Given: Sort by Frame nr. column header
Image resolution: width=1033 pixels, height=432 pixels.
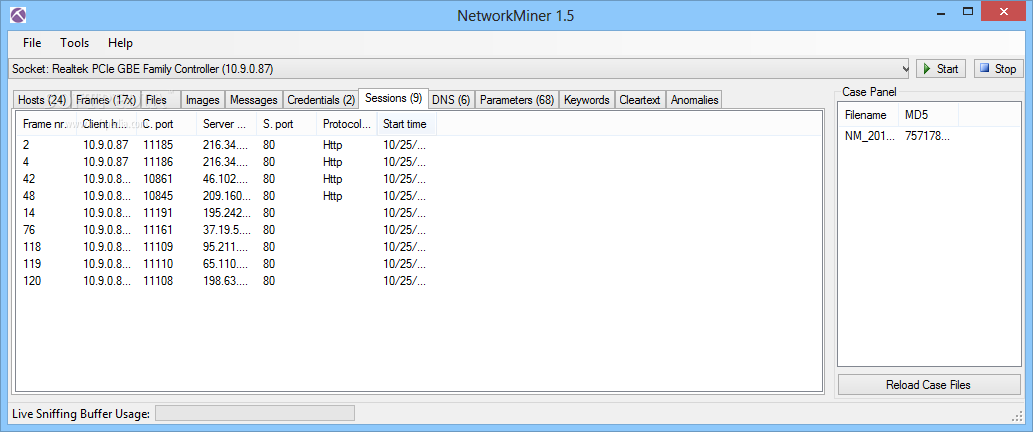Looking at the screenshot, I should coord(46,124).
